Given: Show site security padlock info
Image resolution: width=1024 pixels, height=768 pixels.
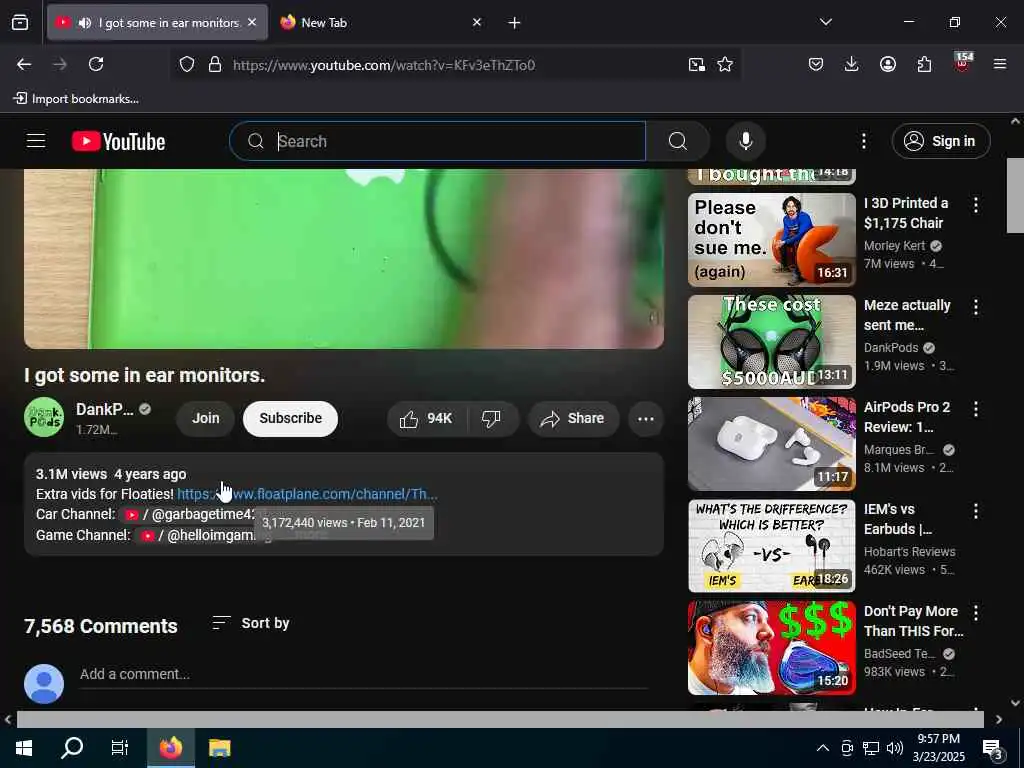Looking at the screenshot, I should (x=215, y=64).
